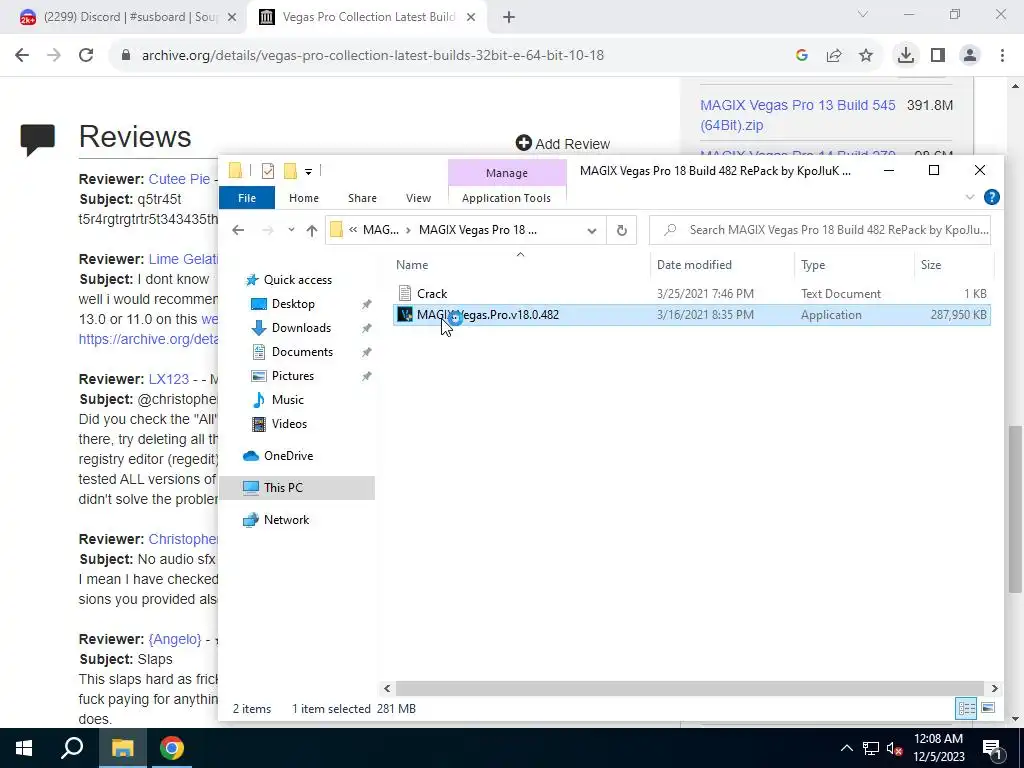This screenshot has width=1024, height=768.
Task: Open Chrome three-dot menu
Action: (1002, 56)
